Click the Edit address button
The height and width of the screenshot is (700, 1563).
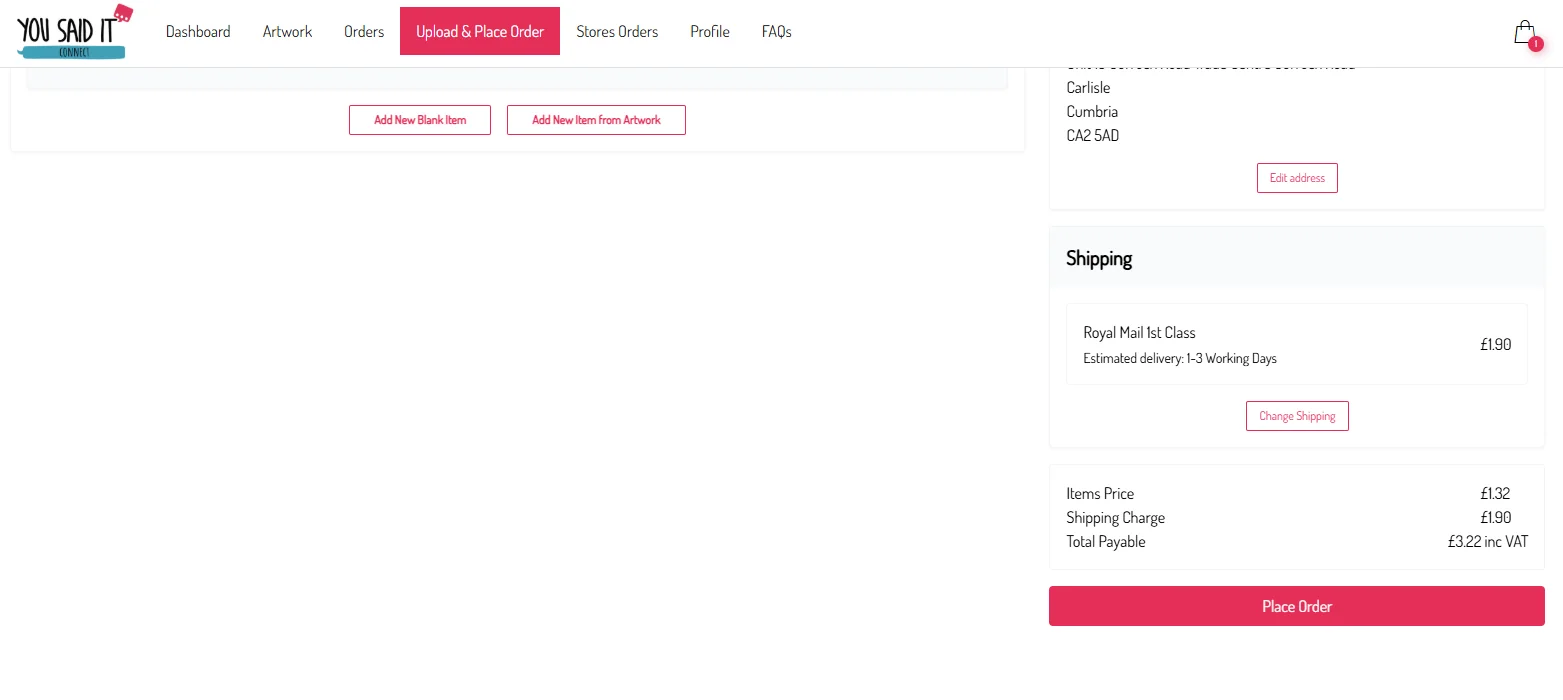(1297, 178)
